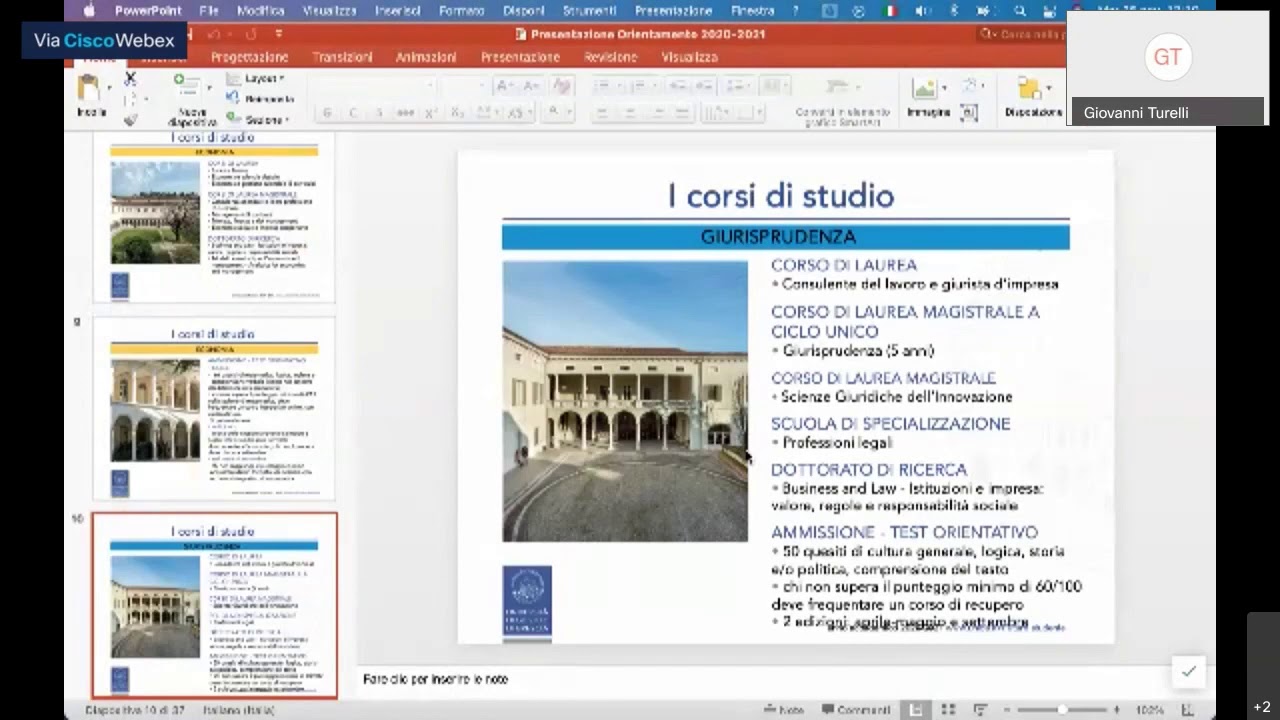Click the clear formatting icon

pyautogui.click(x=562, y=86)
